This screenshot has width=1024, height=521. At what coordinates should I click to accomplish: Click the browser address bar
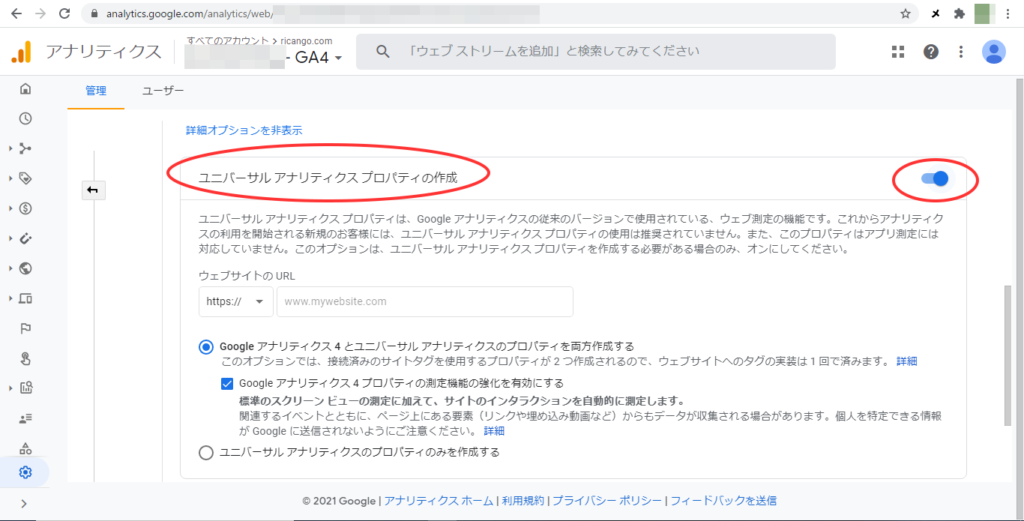point(500,13)
